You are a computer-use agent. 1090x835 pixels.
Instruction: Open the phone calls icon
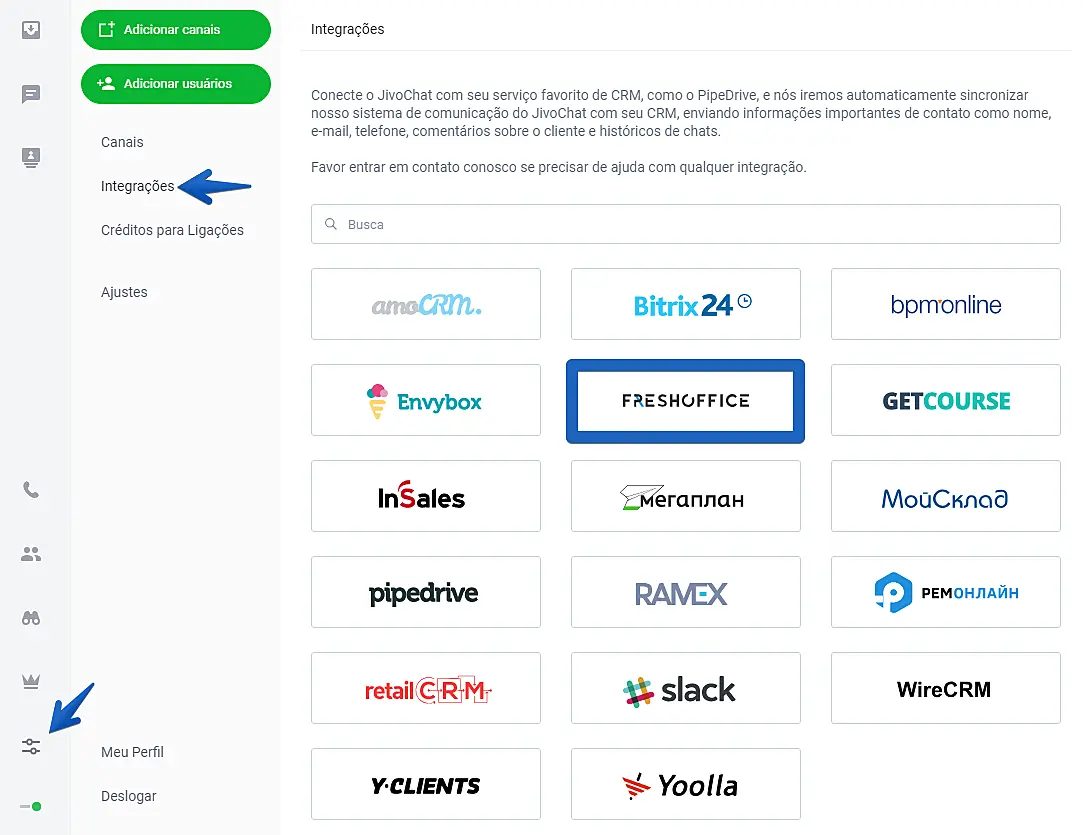tap(31, 490)
